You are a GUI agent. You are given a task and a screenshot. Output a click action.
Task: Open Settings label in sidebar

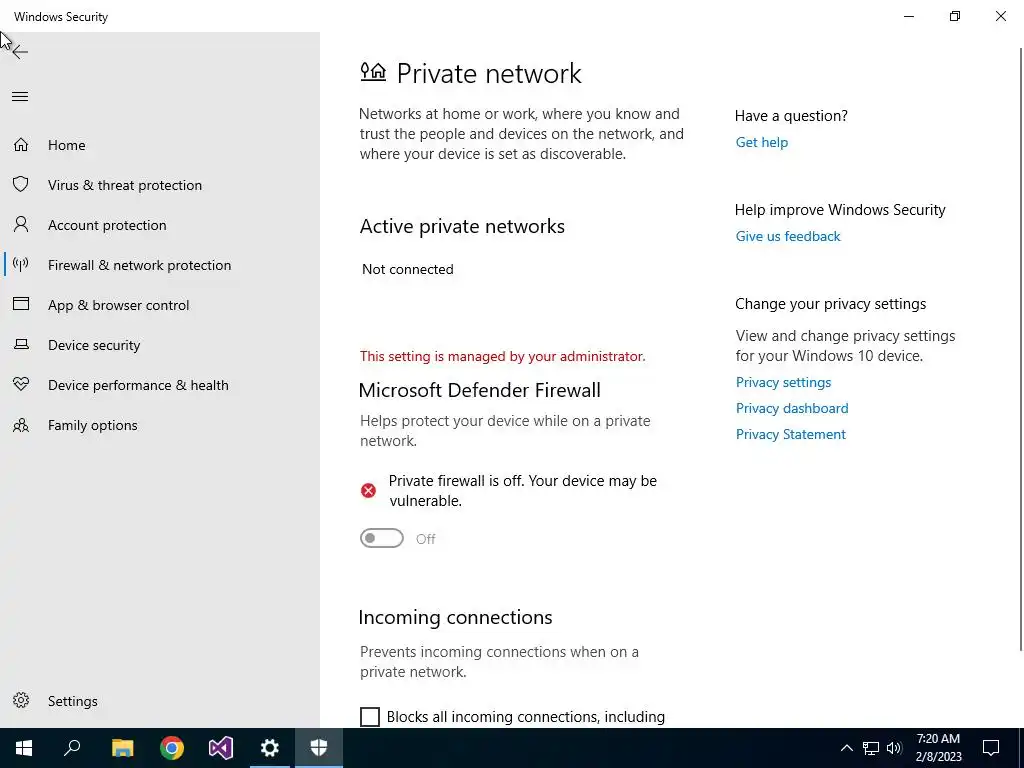pos(72,701)
